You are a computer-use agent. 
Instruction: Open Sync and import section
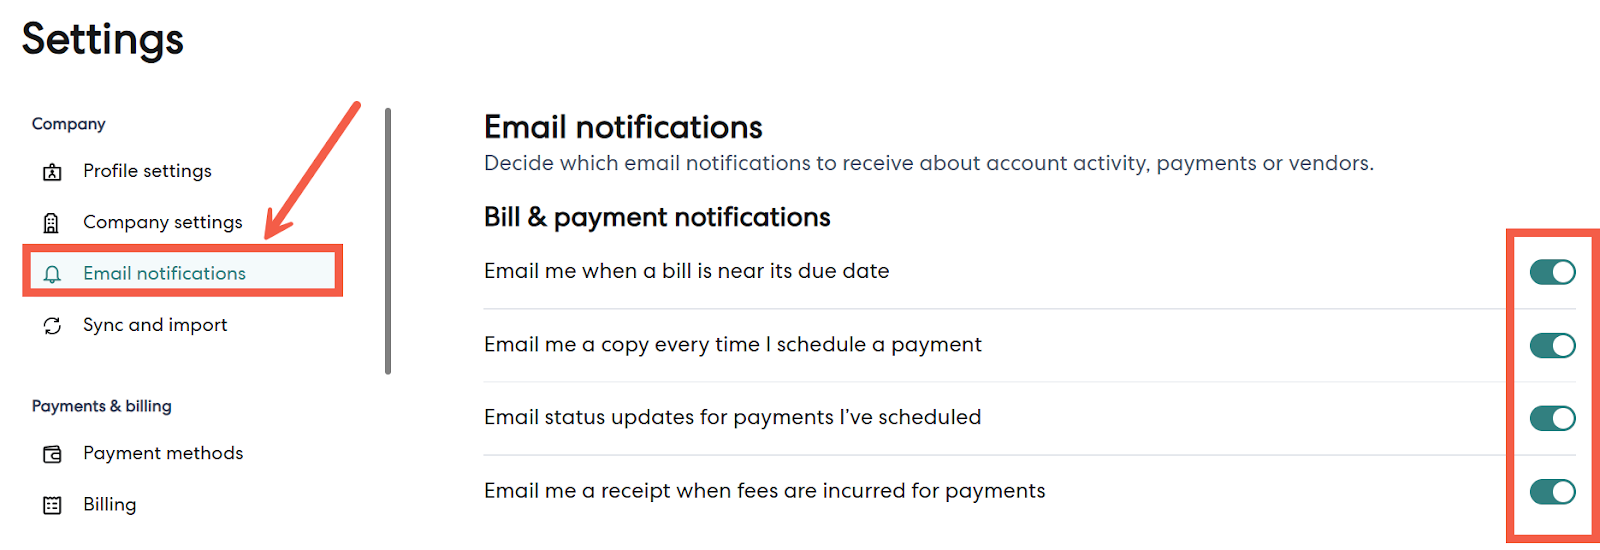[x=155, y=325]
